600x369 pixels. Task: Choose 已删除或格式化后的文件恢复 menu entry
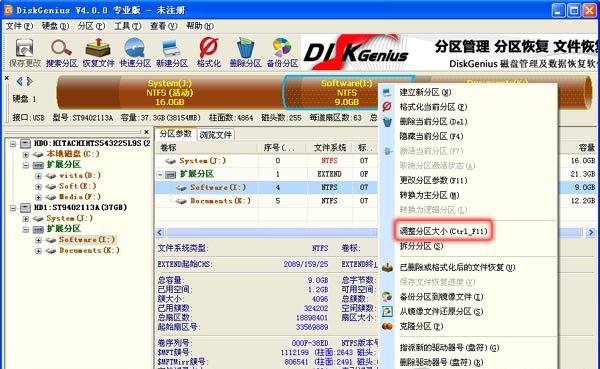click(x=457, y=268)
